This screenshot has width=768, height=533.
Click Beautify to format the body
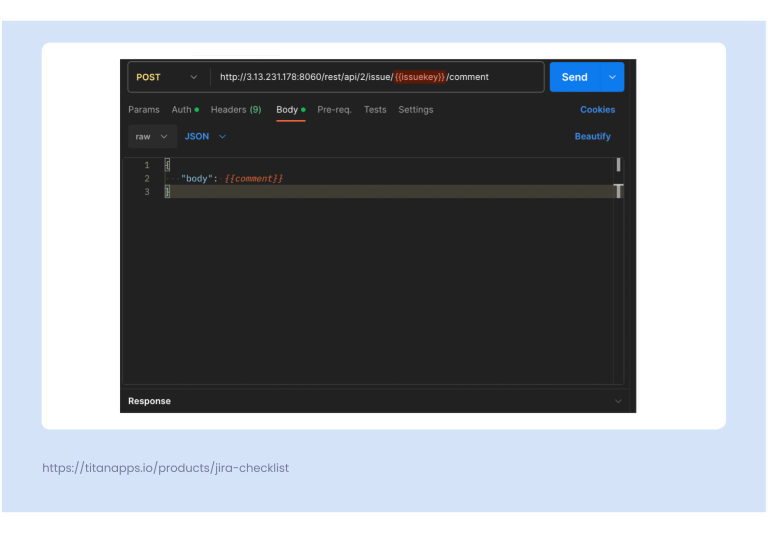pyautogui.click(x=592, y=137)
